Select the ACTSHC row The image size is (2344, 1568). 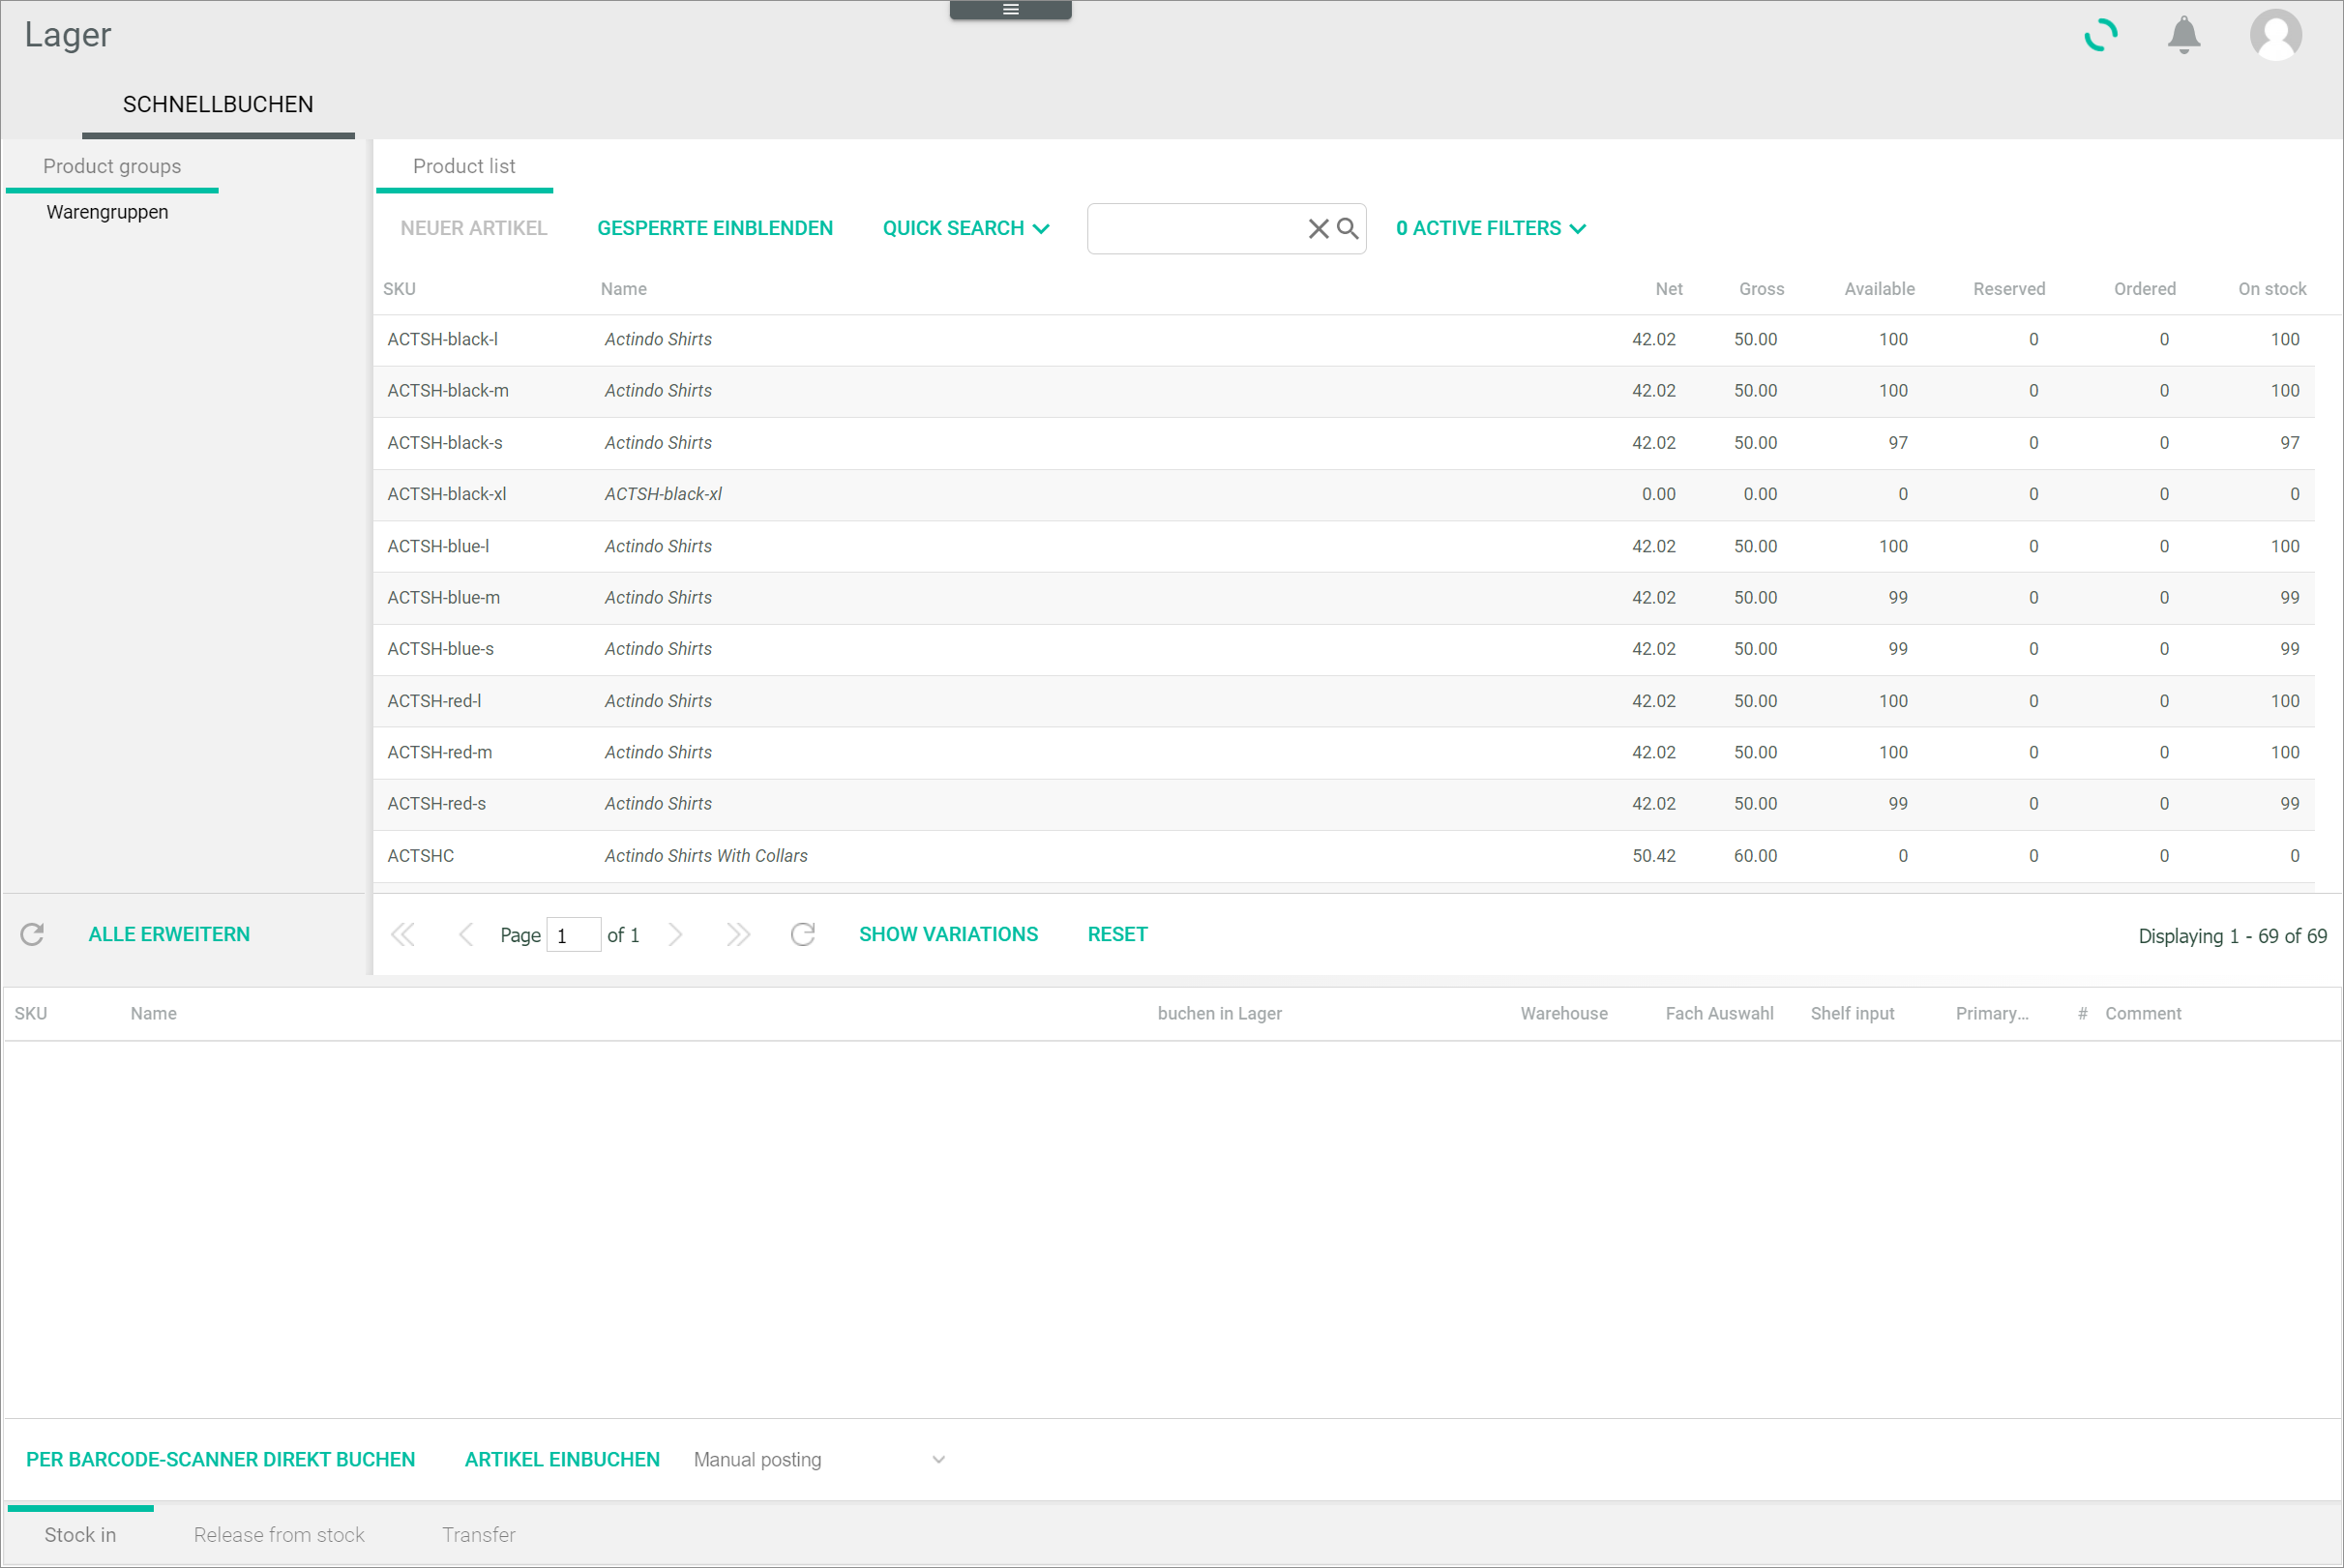1343,856
